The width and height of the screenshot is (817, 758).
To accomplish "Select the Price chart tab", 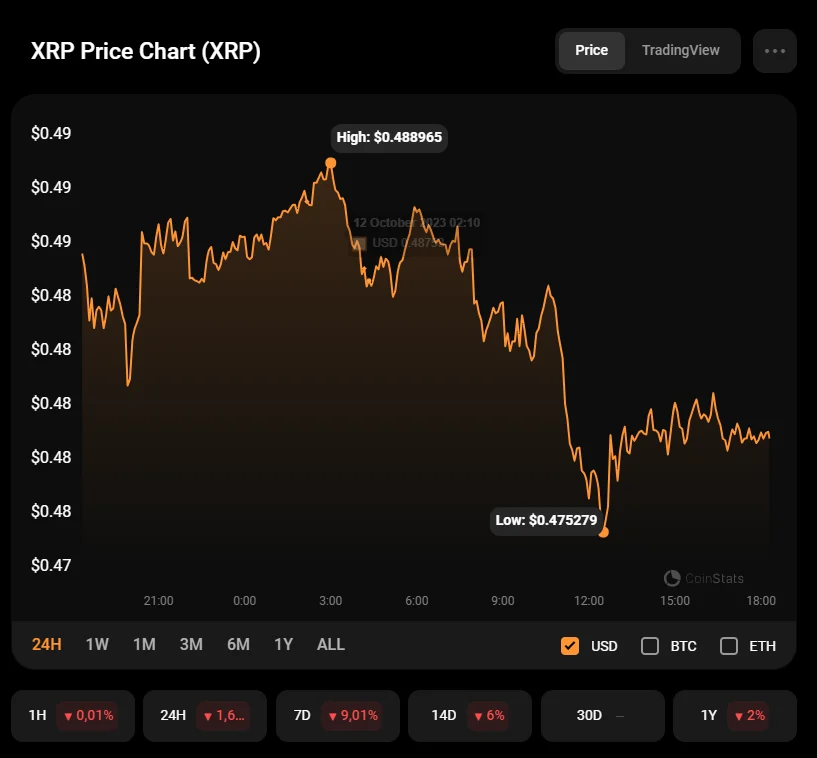I will coord(591,51).
